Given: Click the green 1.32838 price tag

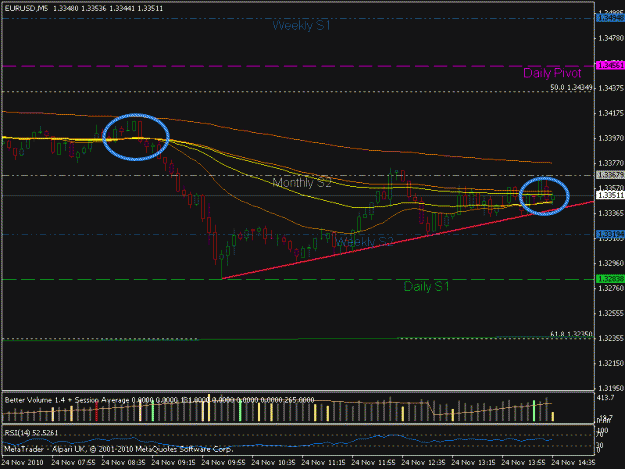Looking at the screenshot, I should [x=610, y=279].
